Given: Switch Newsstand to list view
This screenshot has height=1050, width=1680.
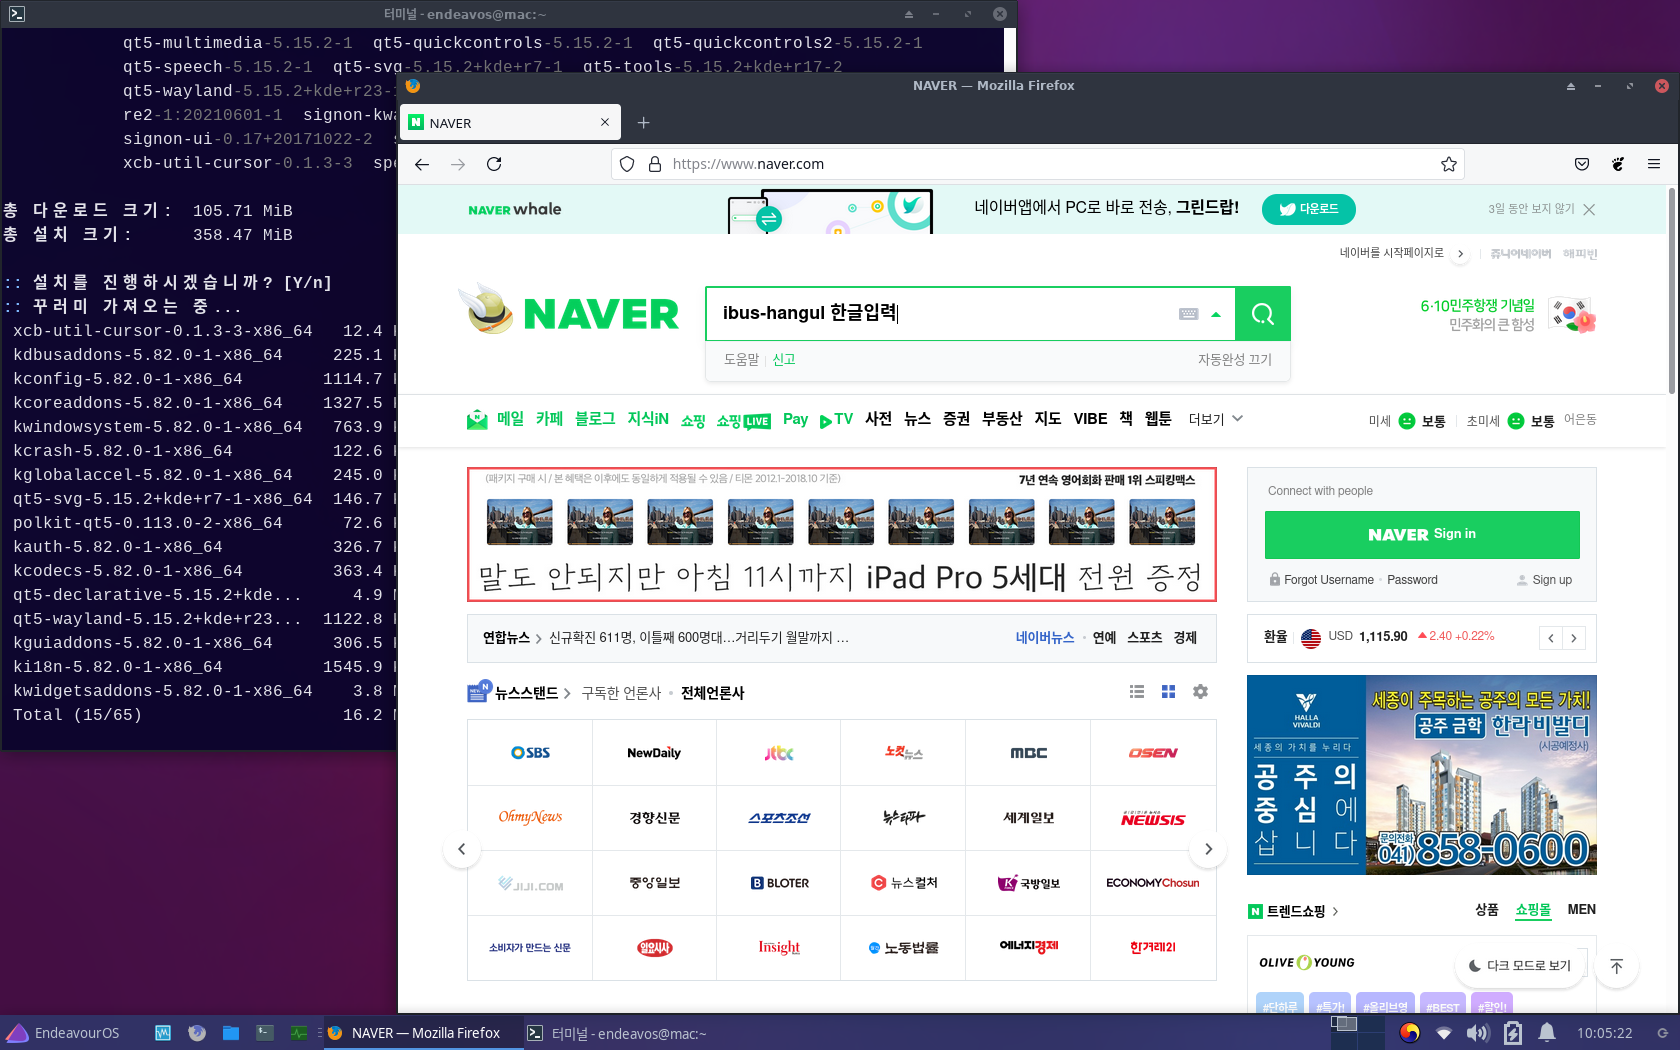Looking at the screenshot, I should tap(1137, 692).
